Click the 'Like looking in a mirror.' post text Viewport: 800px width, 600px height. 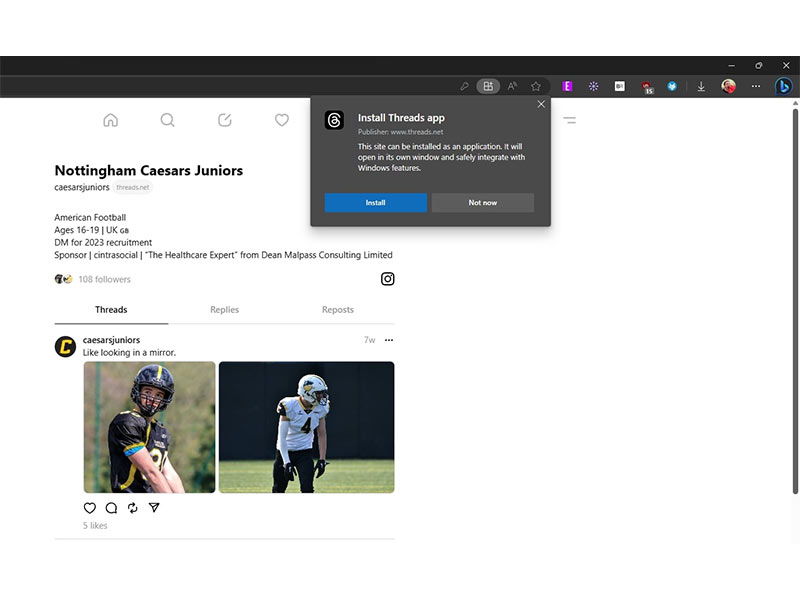click(129, 353)
